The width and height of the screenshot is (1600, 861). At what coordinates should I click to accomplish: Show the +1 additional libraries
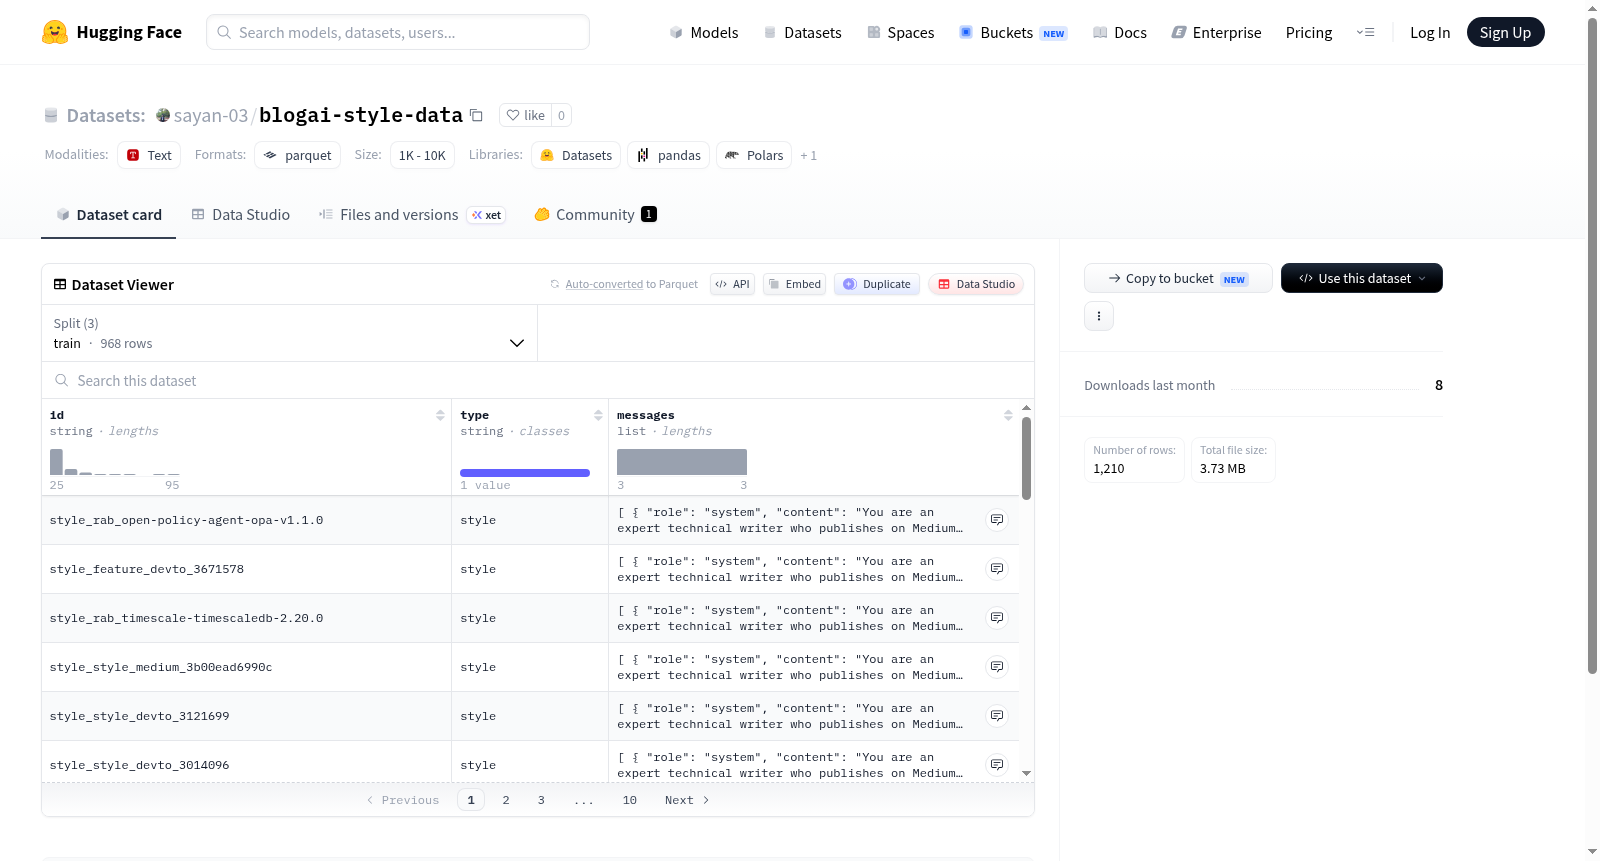coord(808,156)
